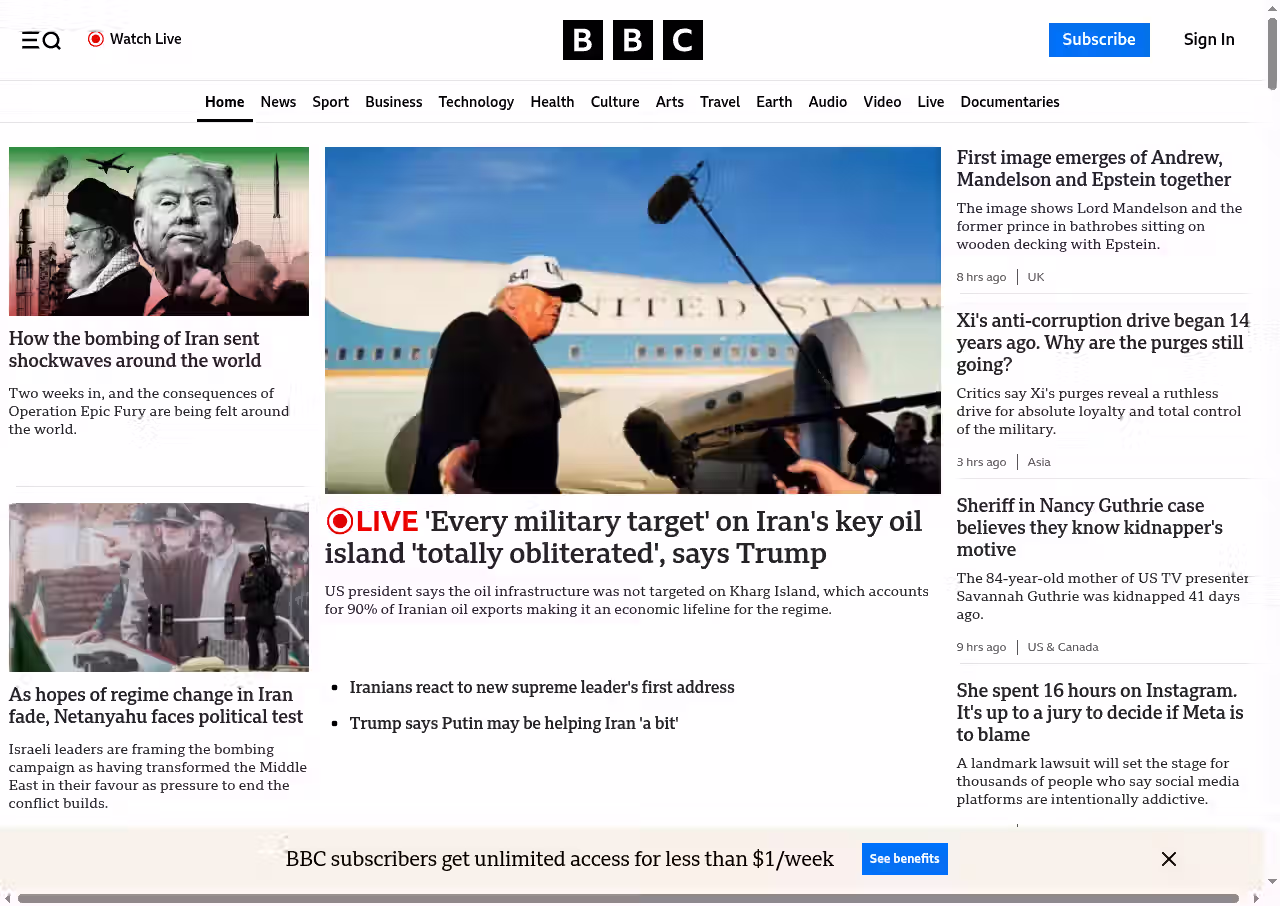Dismiss the subscription banner with X
This screenshot has height=906, width=1280.
(1168, 859)
